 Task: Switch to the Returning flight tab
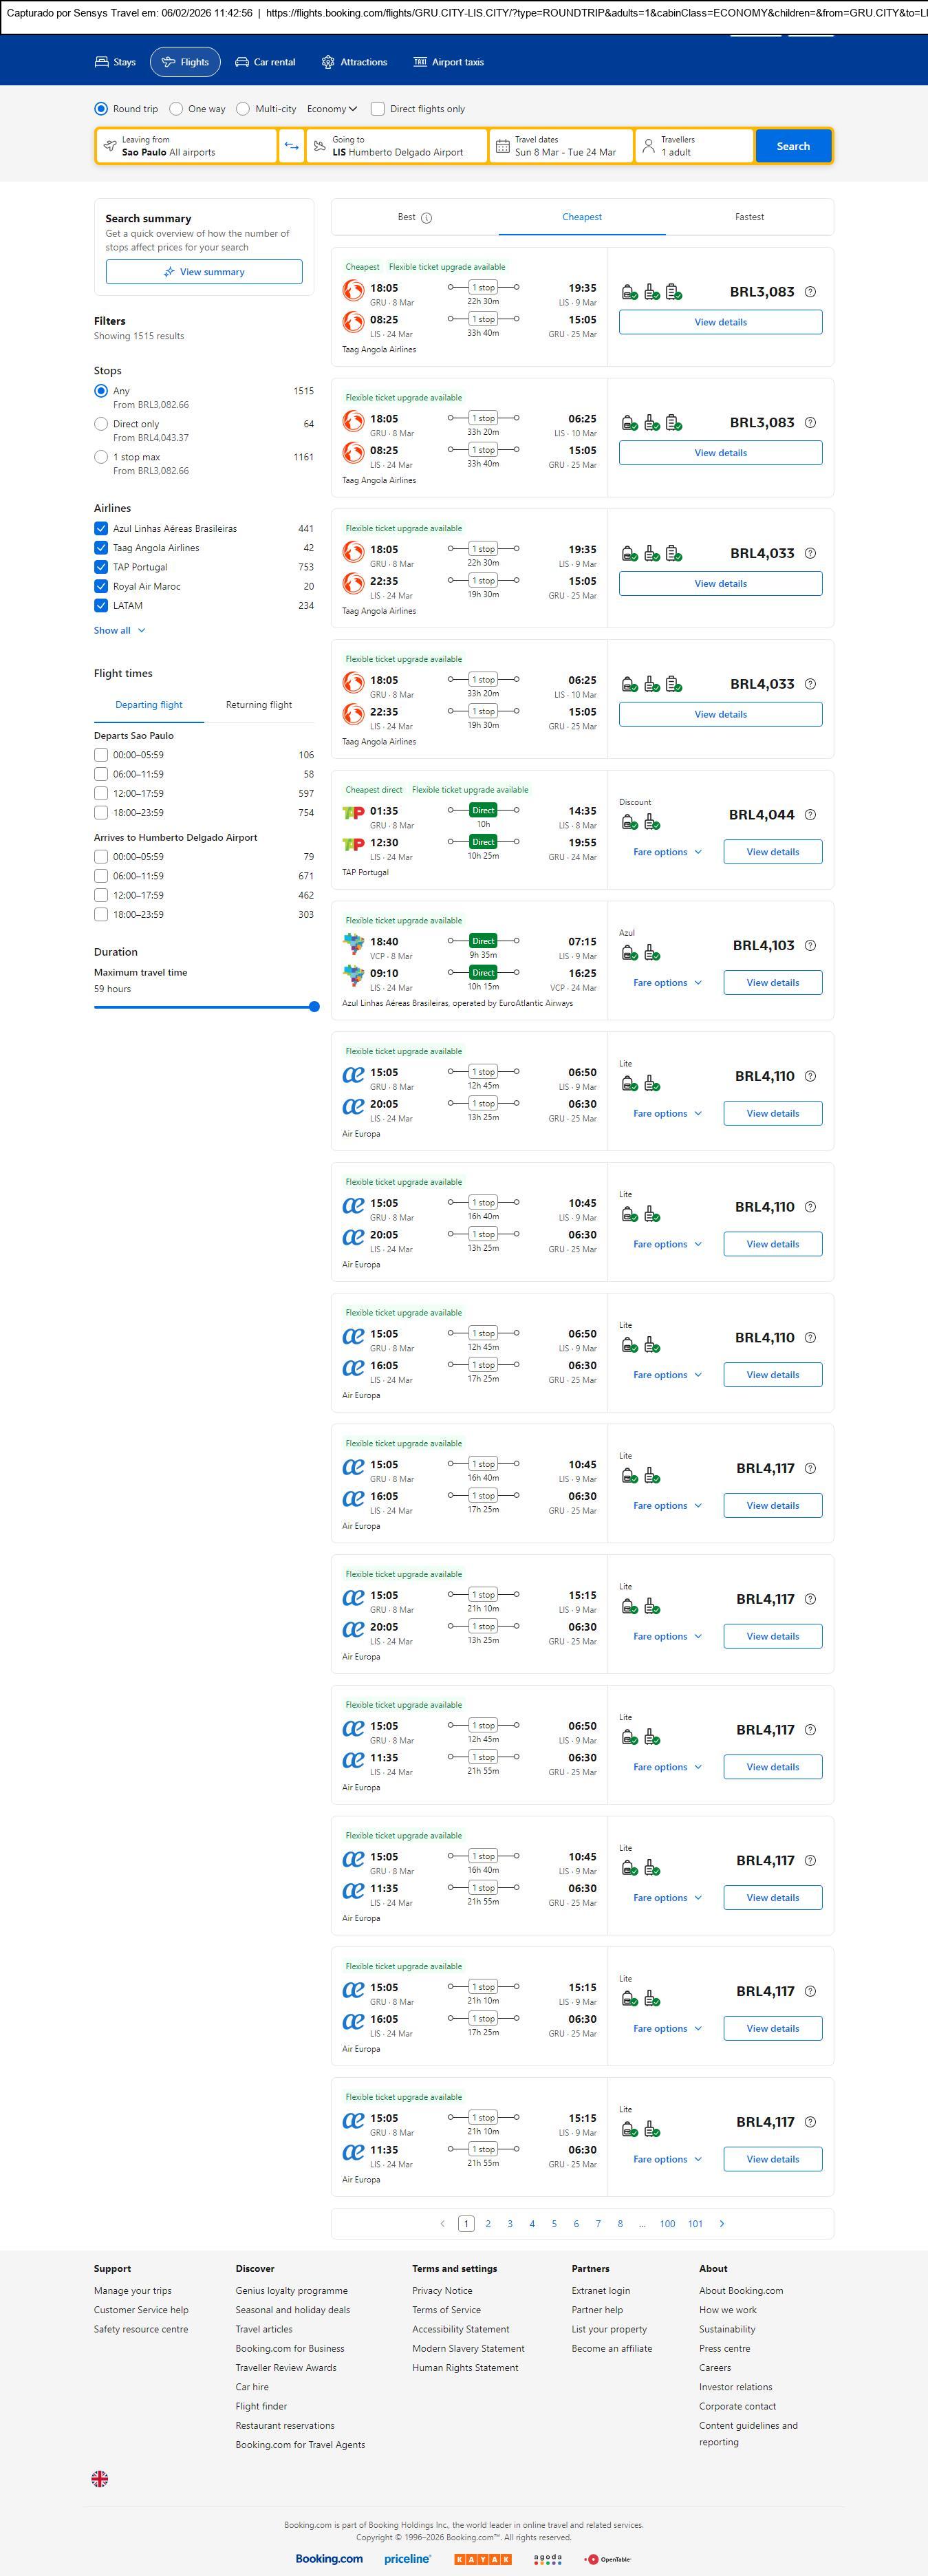259,705
